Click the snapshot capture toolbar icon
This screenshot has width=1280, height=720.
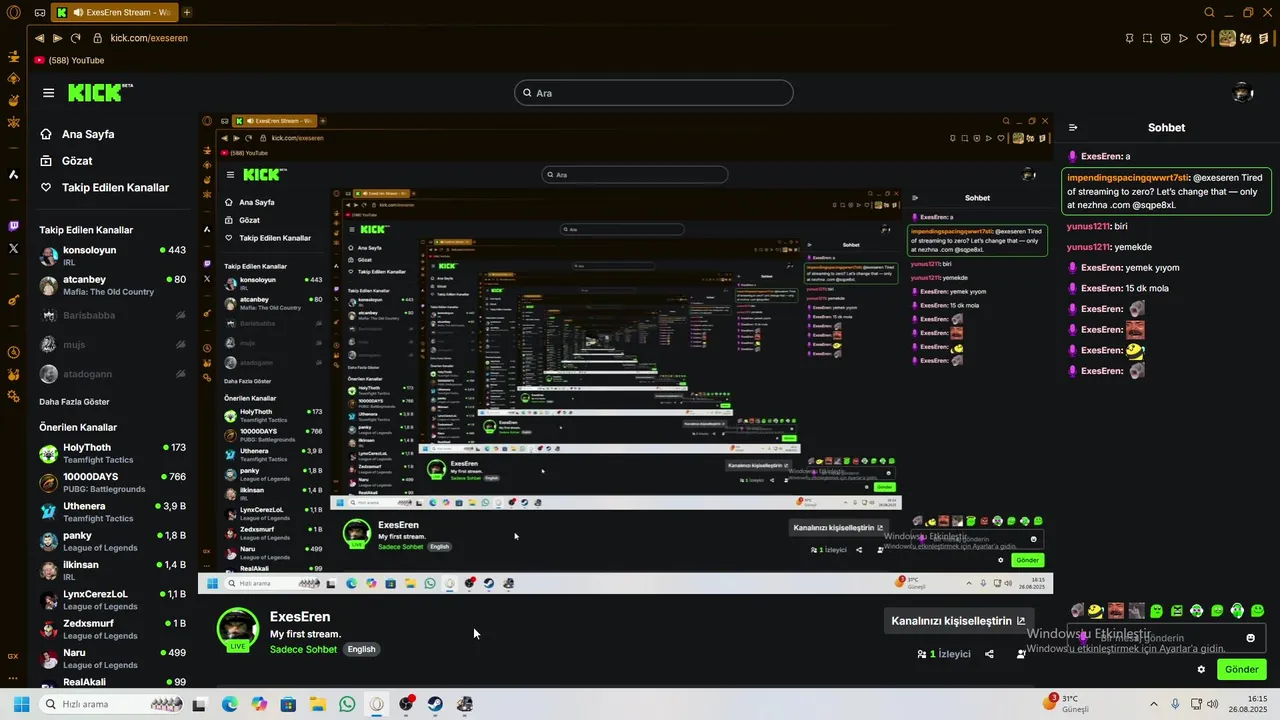click(x=1148, y=38)
